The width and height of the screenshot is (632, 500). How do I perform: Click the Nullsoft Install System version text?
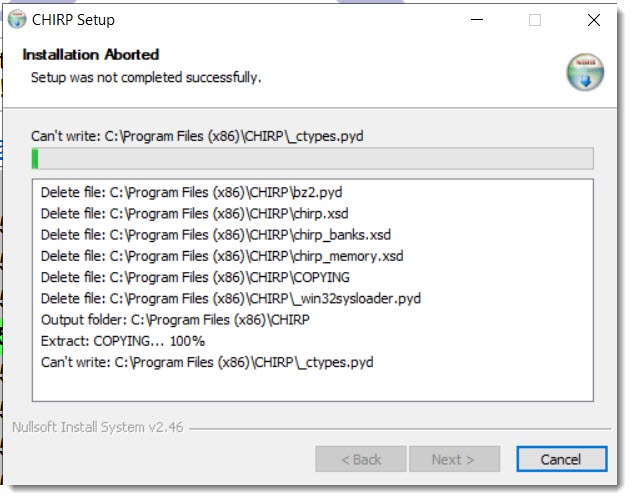98,427
